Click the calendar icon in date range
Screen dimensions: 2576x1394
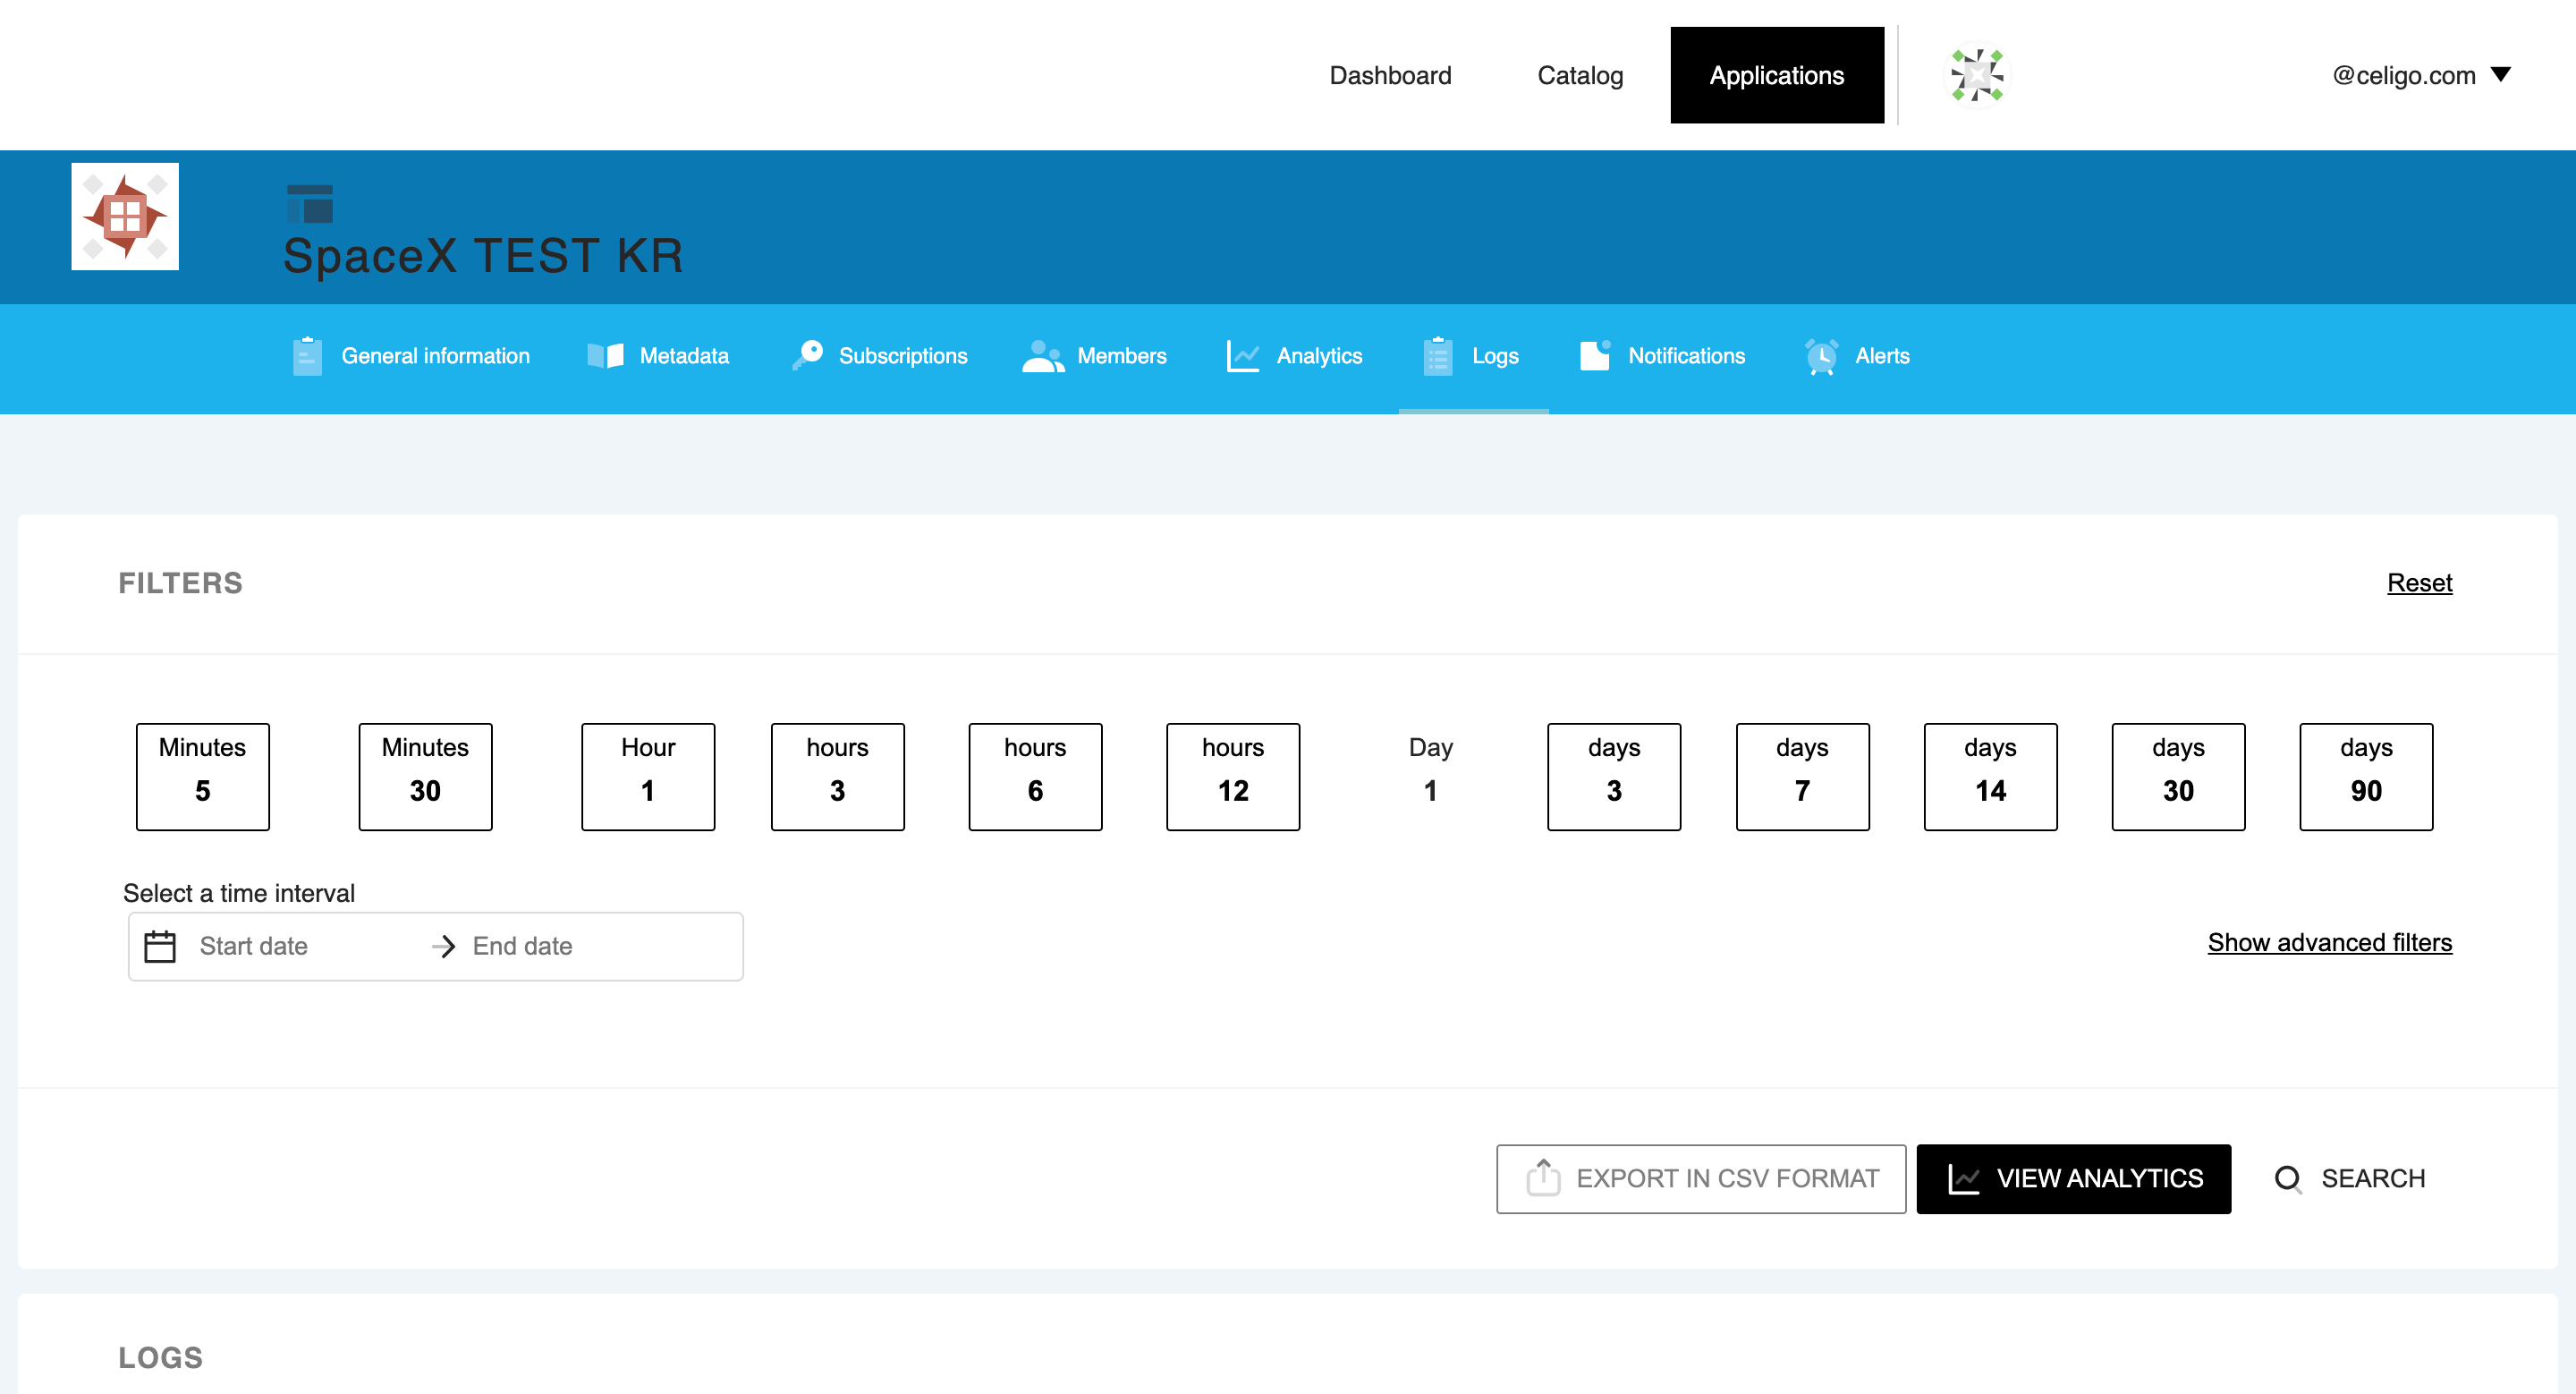[160, 946]
